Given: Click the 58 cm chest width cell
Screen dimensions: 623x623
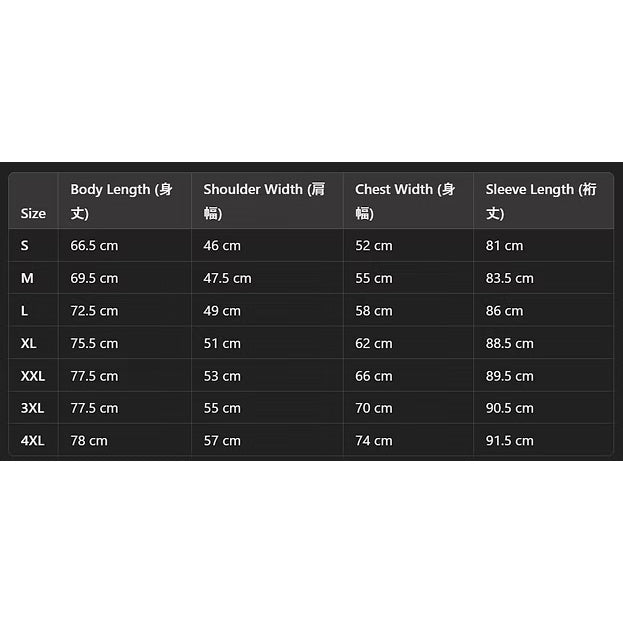Looking at the screenshot, I should 373,311.
